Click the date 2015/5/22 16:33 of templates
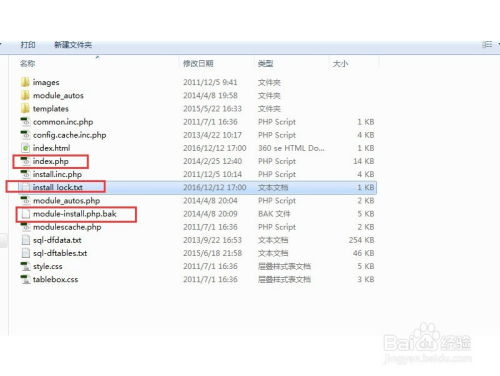The image size is (500, 376). pos(212,109)
